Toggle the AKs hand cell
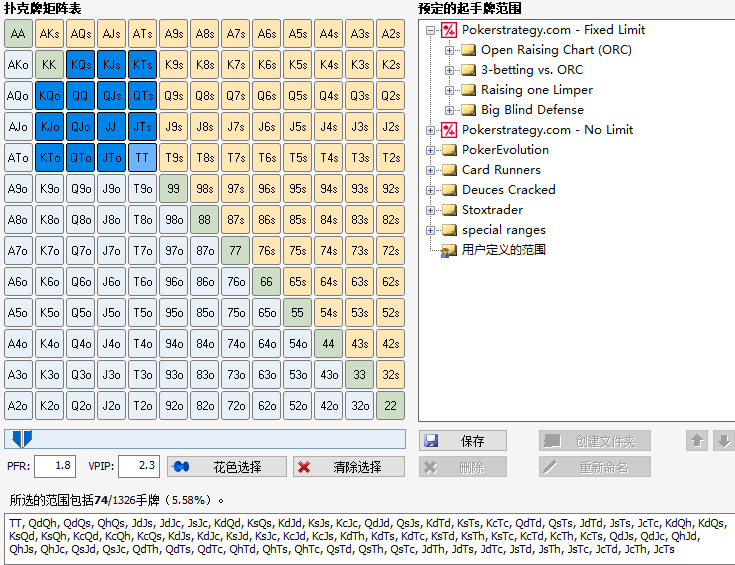The image size is (735, 565). click(49, 34)
